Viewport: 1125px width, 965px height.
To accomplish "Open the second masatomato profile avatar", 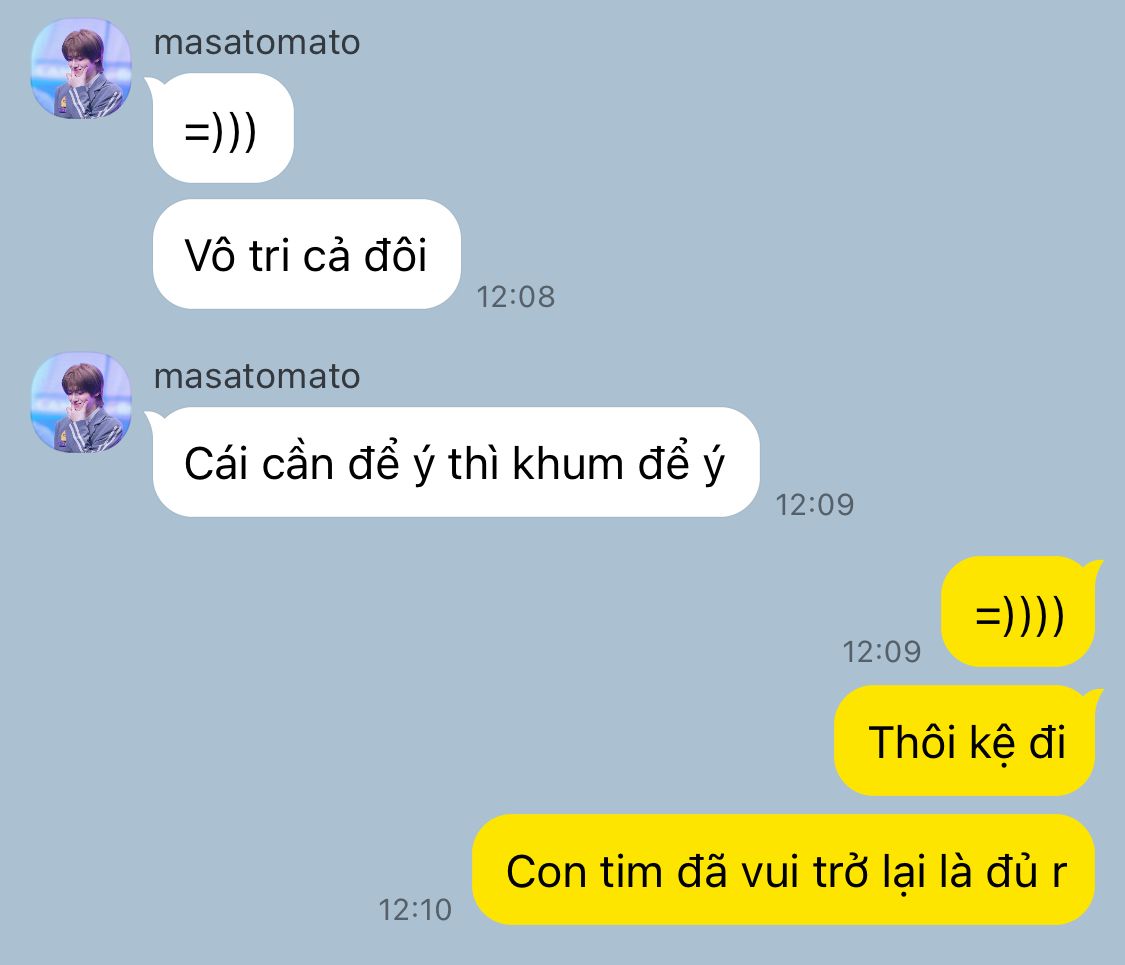I will [81, 403].
